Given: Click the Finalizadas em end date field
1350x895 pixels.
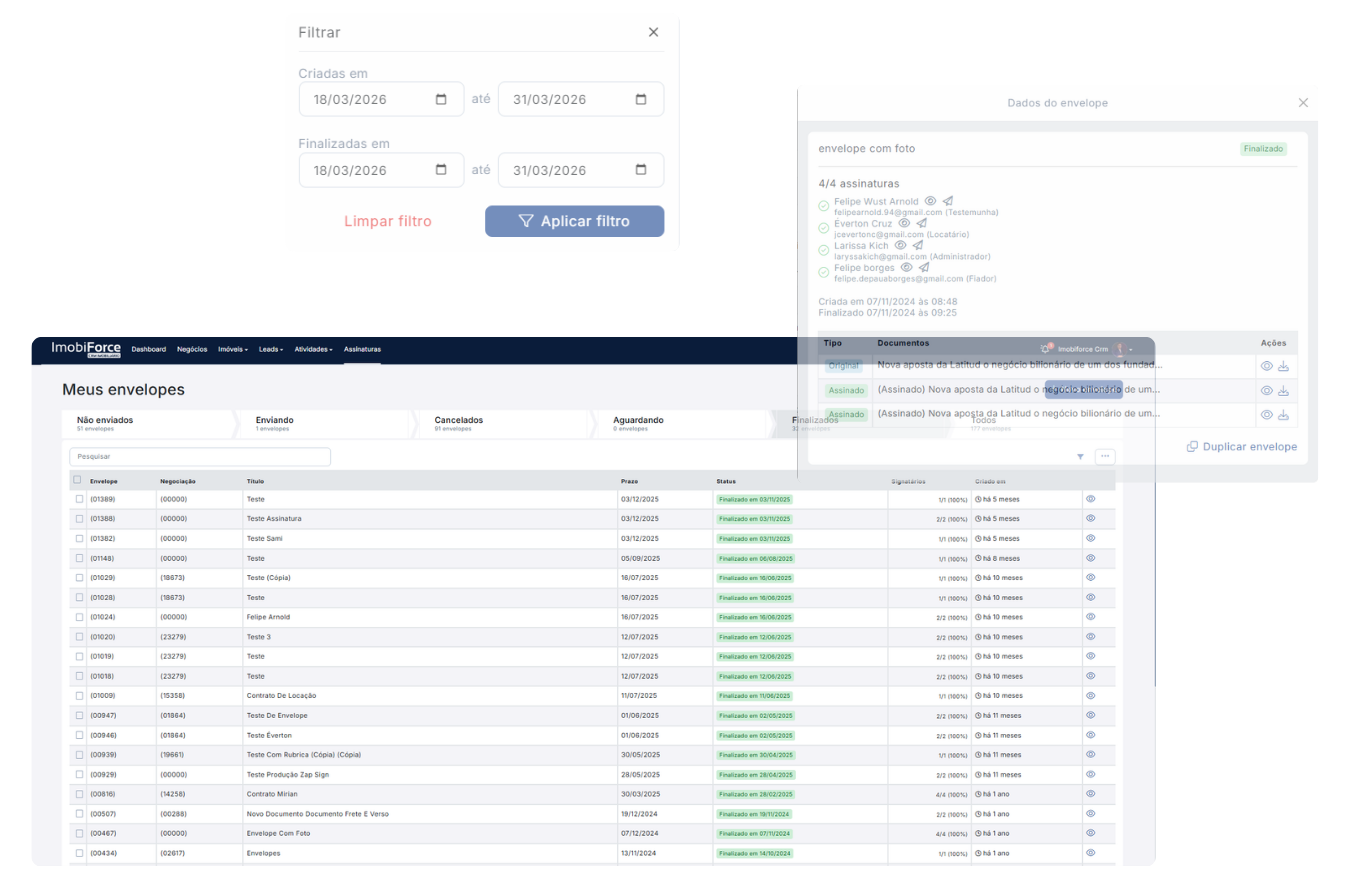Looking at the screenshot, I should pyautogui.click(x=581, y=170).
